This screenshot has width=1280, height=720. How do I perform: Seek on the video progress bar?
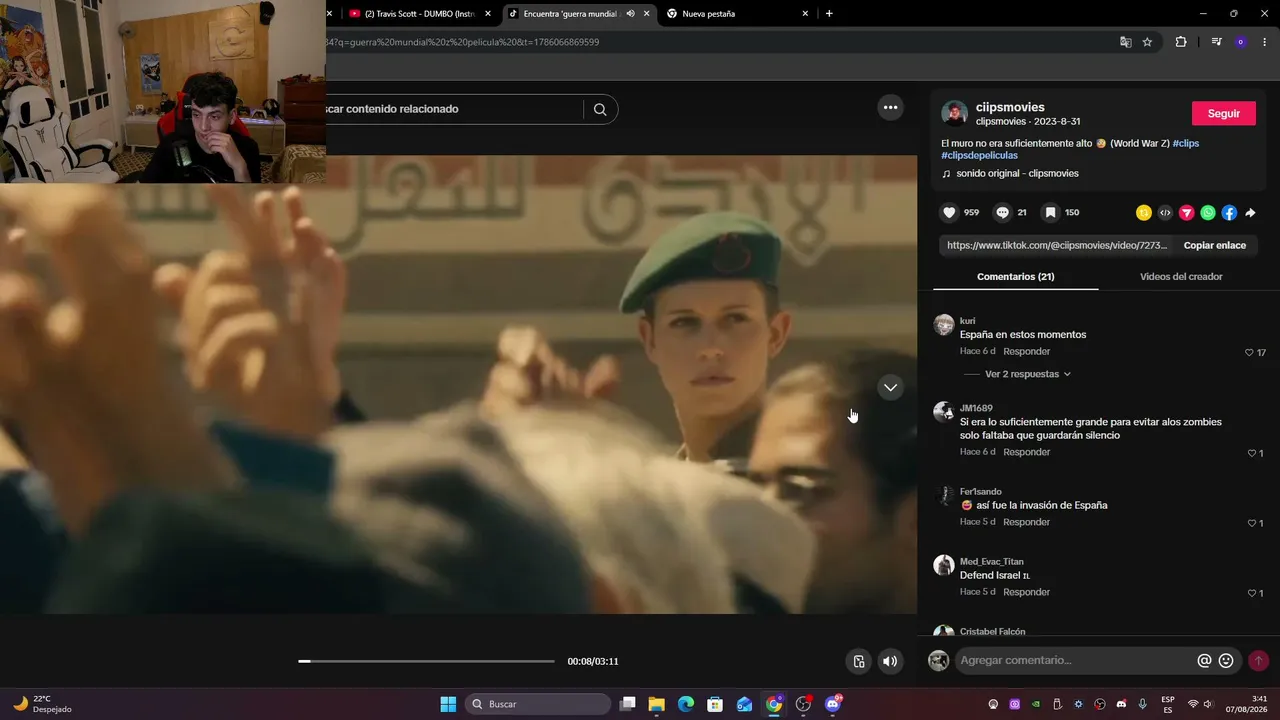426,661
